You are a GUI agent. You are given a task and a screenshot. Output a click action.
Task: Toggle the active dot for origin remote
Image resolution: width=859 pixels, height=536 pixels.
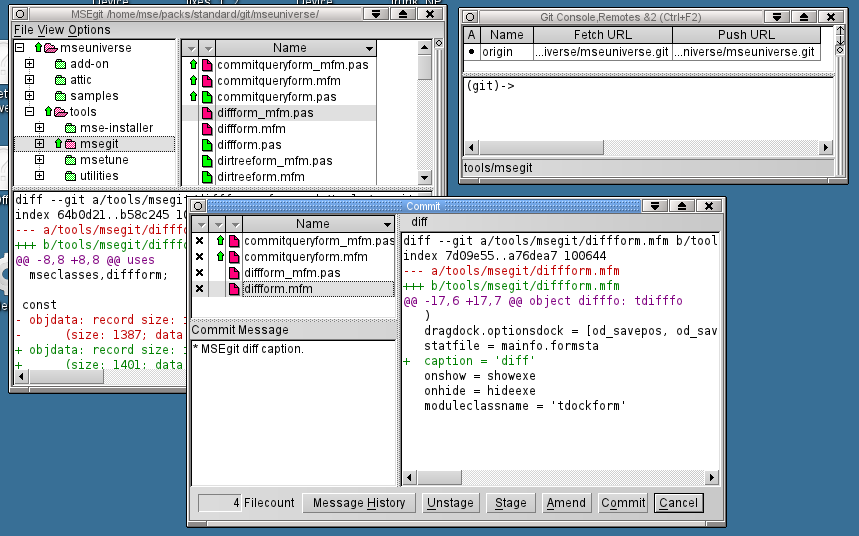click(x=472, y=52)
